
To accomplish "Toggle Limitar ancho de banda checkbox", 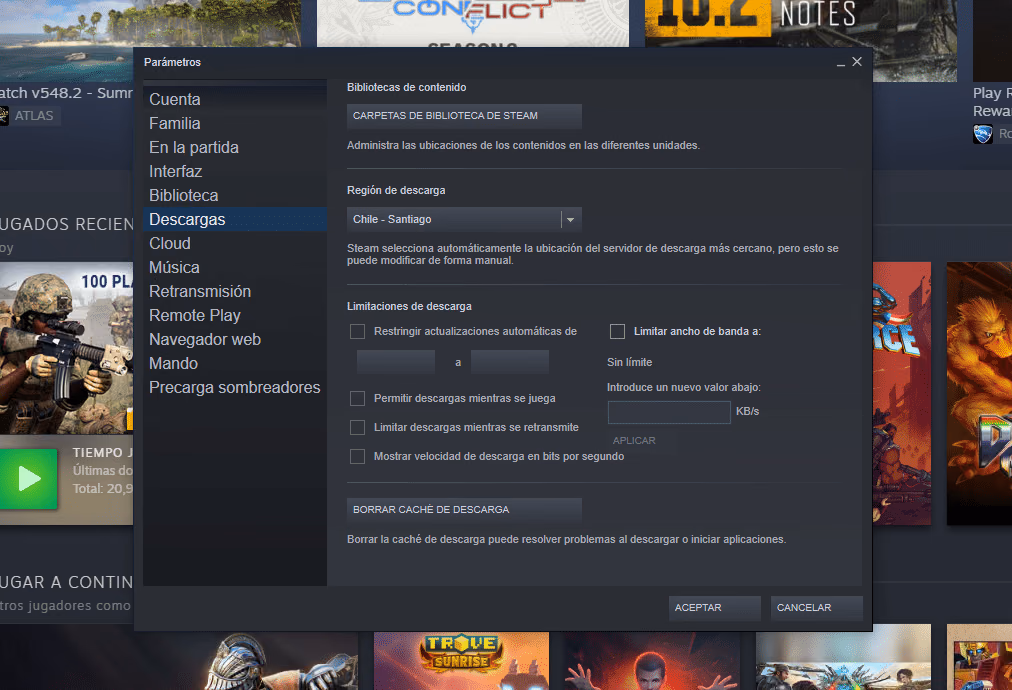I will pos(618,331).
